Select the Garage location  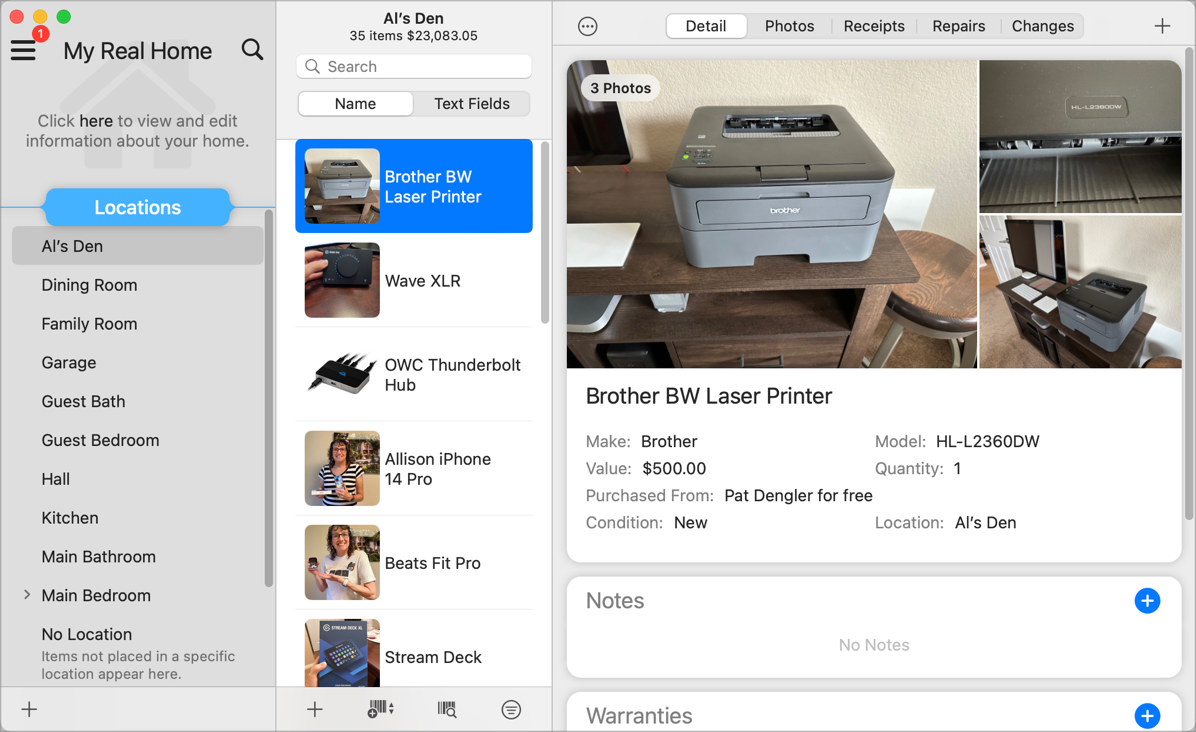click(x=69, y=363)
